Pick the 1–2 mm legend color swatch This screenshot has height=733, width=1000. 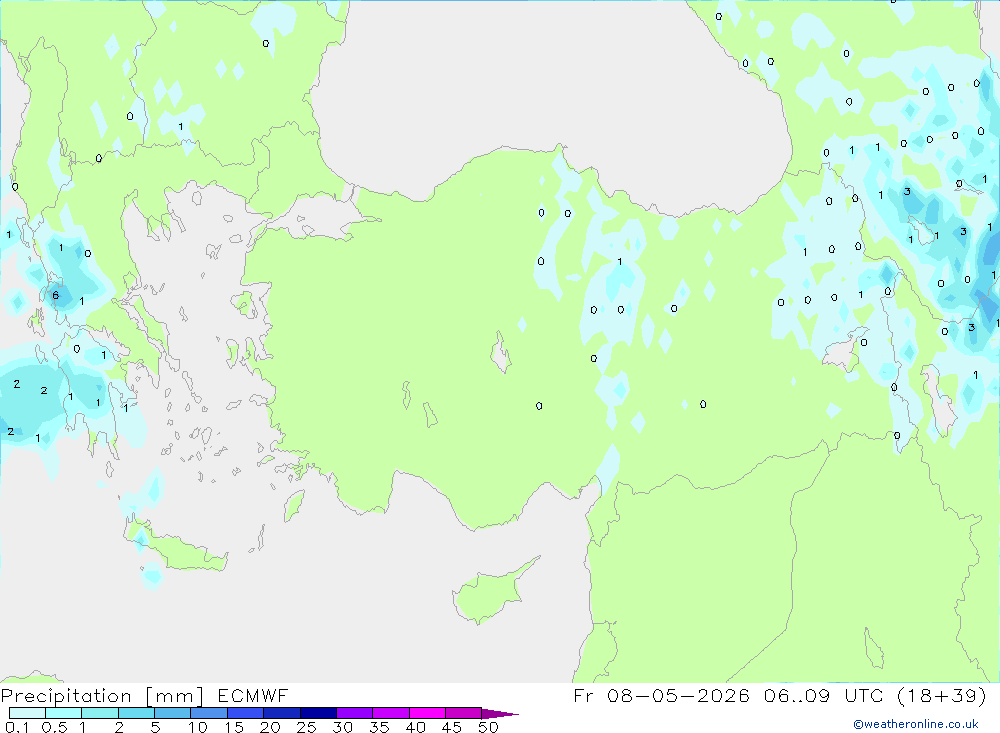point(99,713)
